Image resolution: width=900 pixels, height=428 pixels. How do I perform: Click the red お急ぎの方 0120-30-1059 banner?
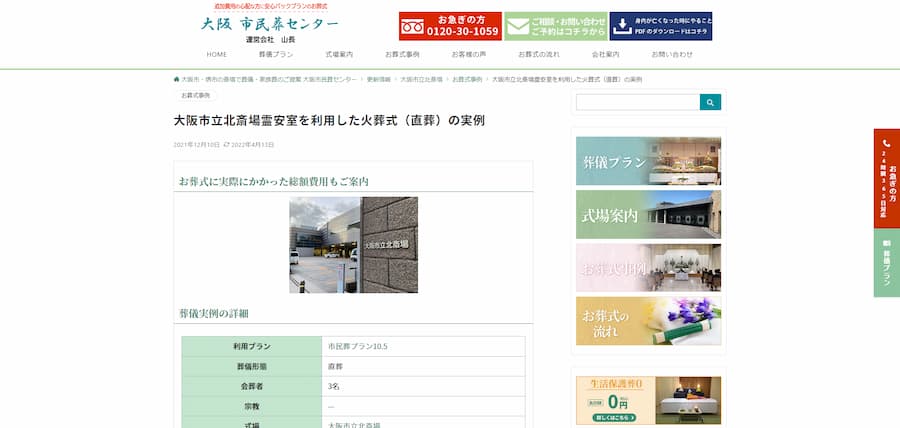(451, 26)
